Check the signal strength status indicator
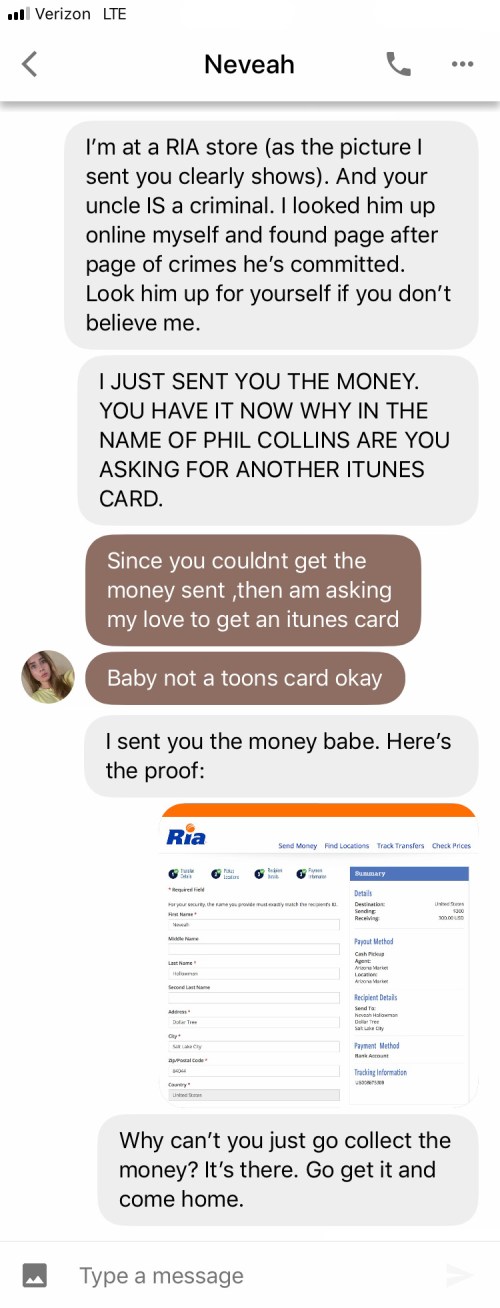This screenshot has height=1308, width=500. click(x=17, y=14)
